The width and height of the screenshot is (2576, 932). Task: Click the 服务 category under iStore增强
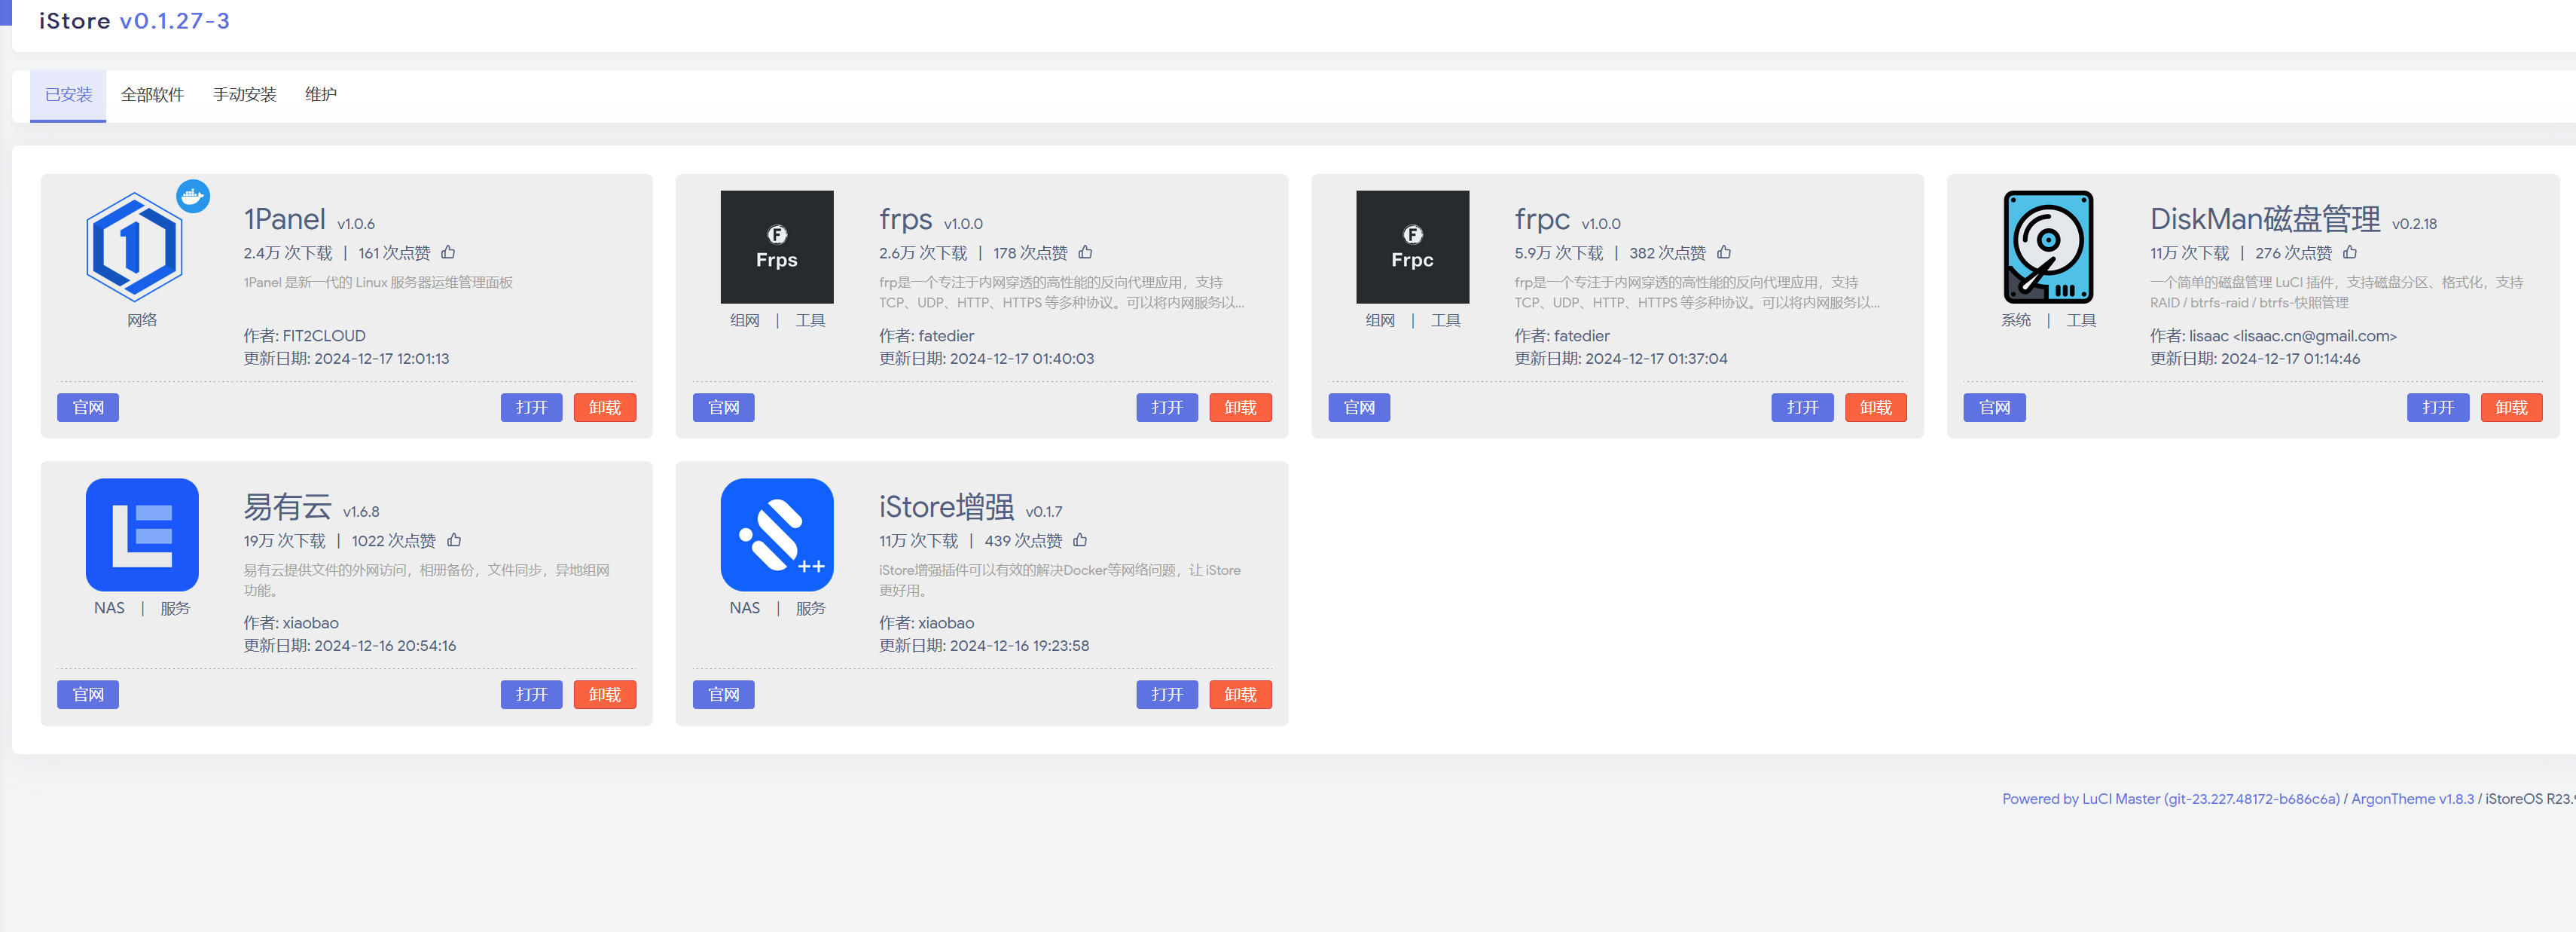tap(810, 608)
